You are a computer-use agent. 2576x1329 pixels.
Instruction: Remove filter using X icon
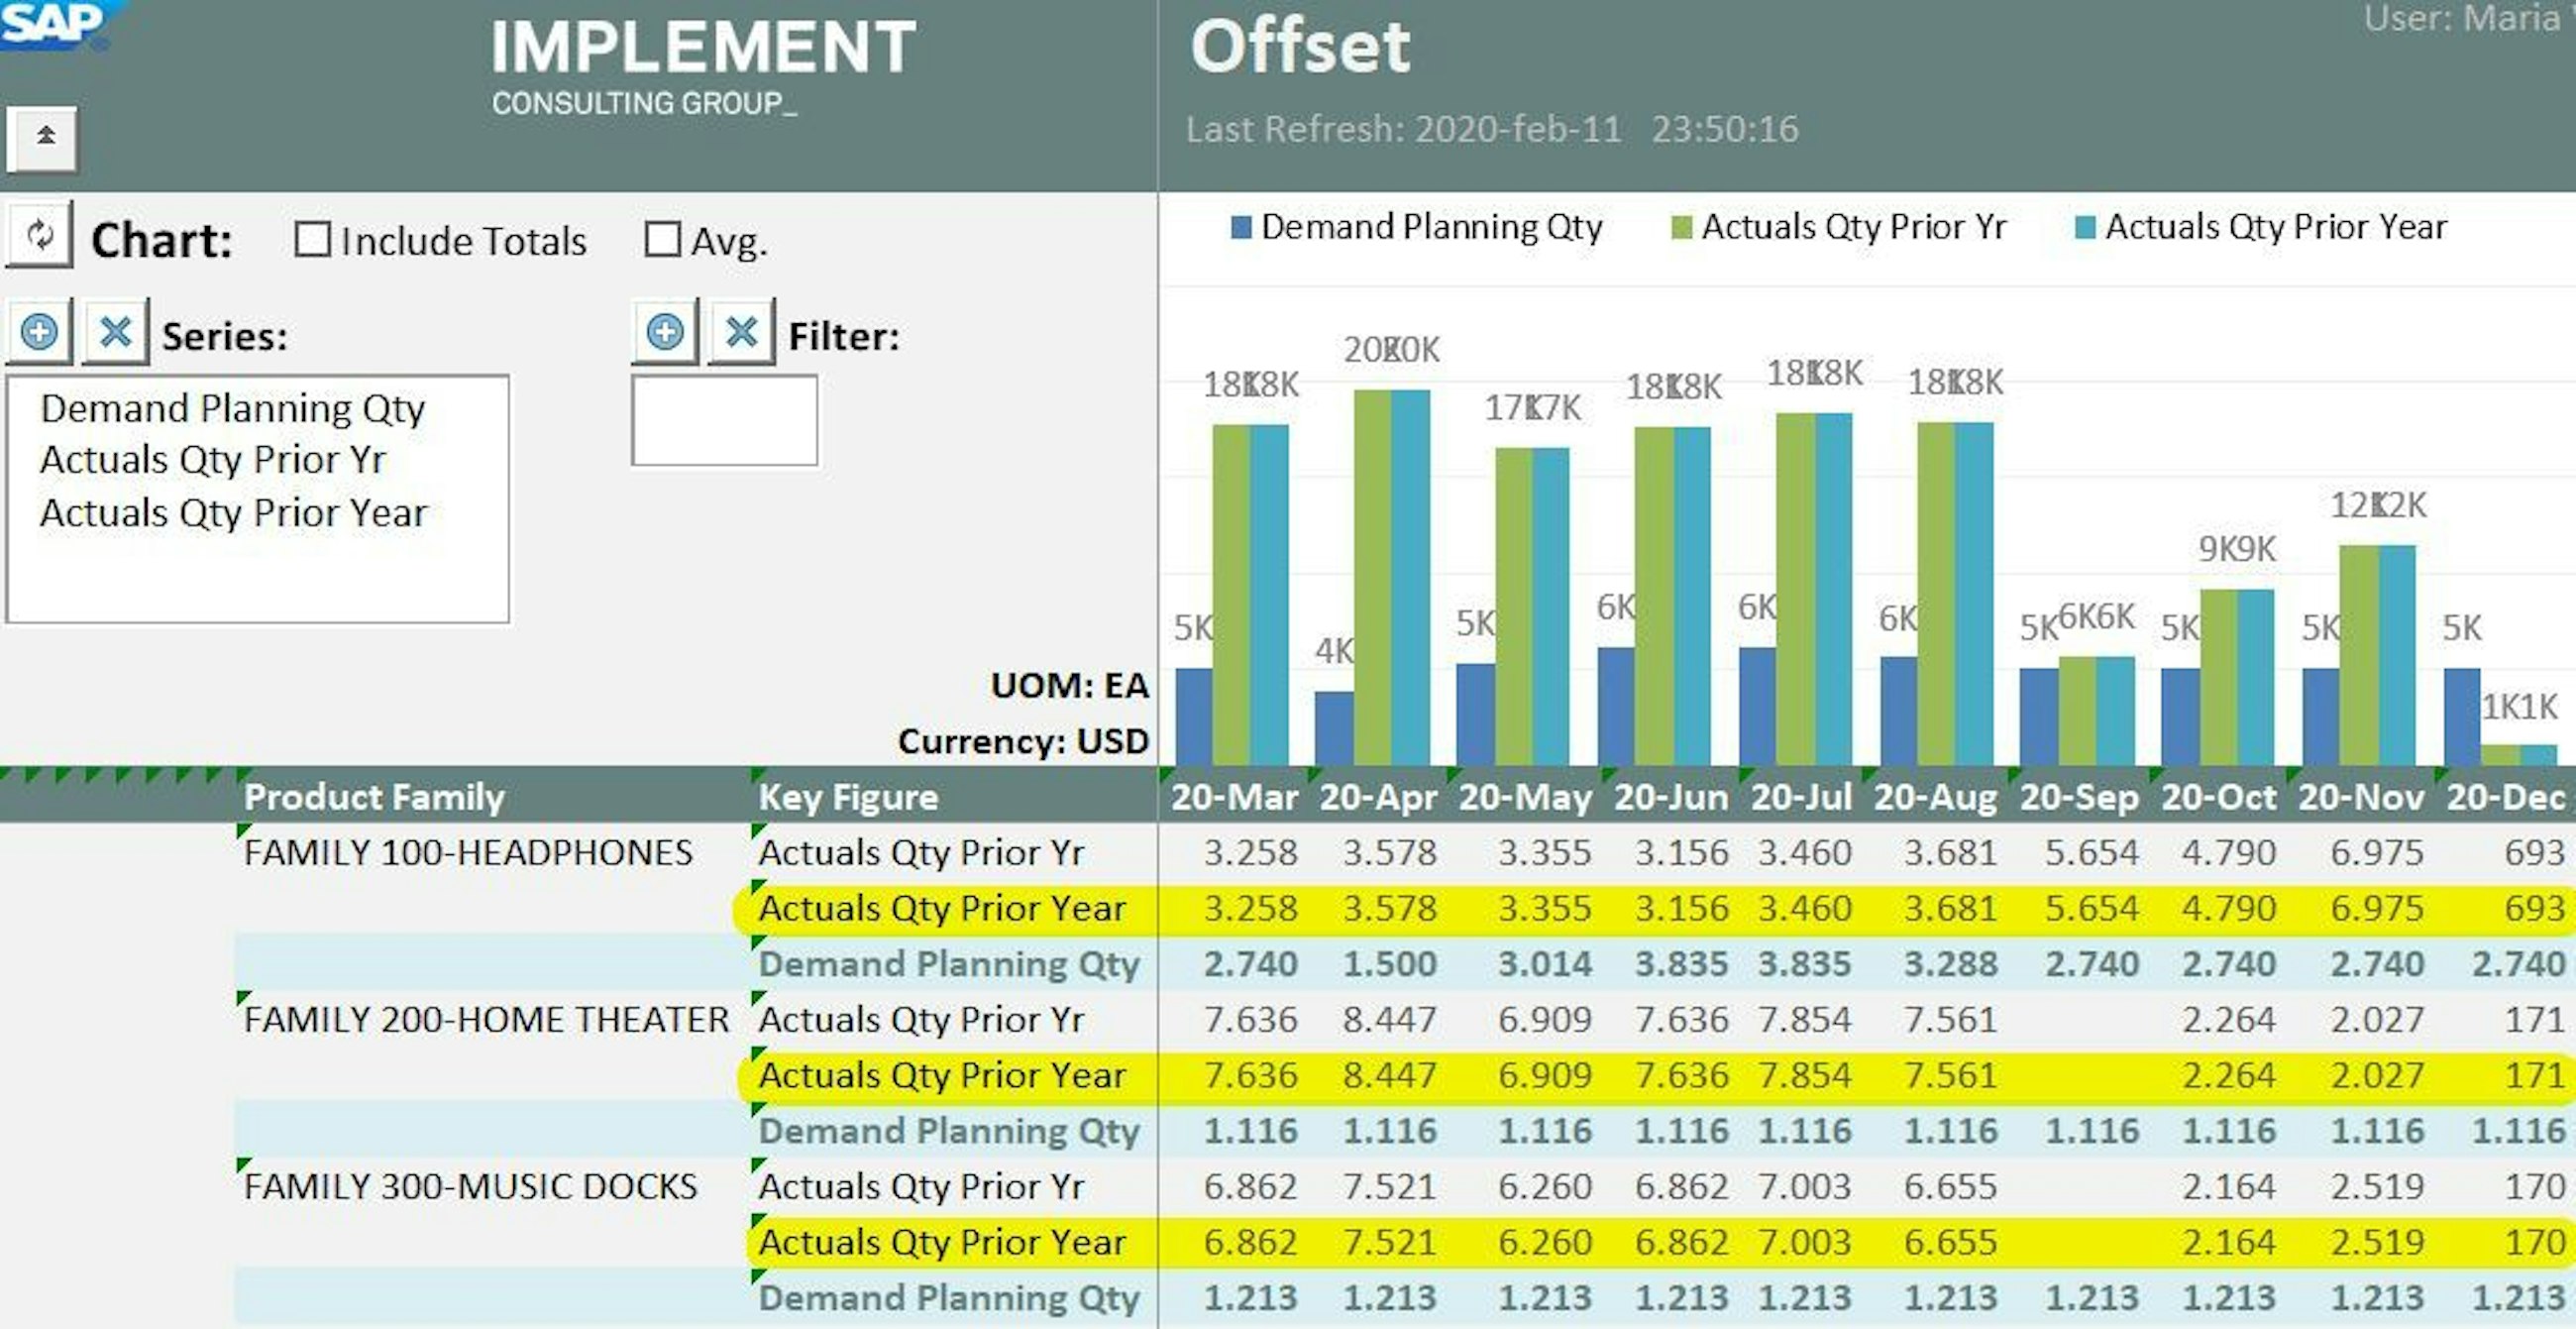[x=741, y=332]
